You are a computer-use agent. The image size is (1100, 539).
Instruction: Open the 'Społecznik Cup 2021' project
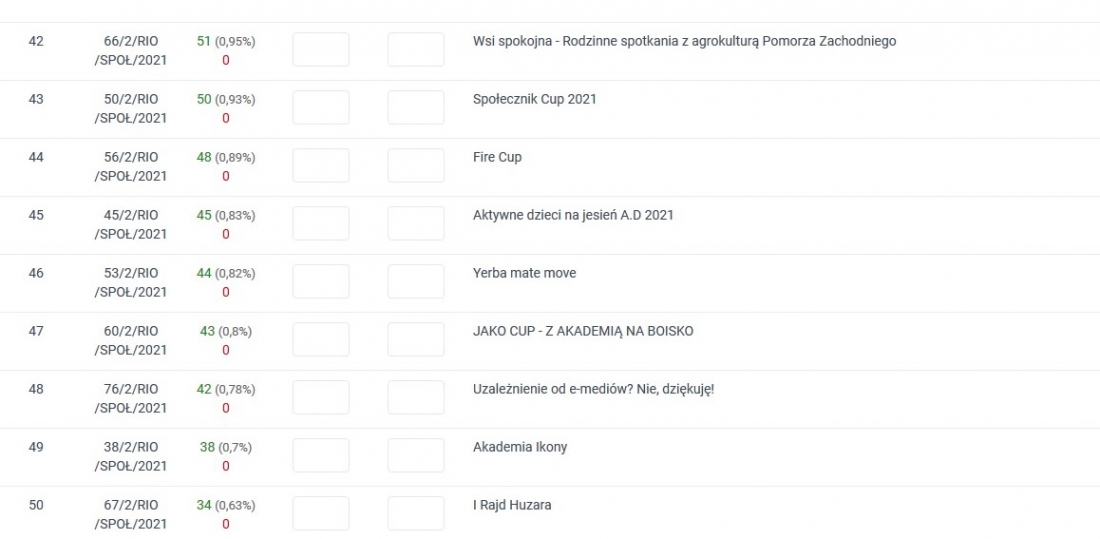(x=534, y=99)
